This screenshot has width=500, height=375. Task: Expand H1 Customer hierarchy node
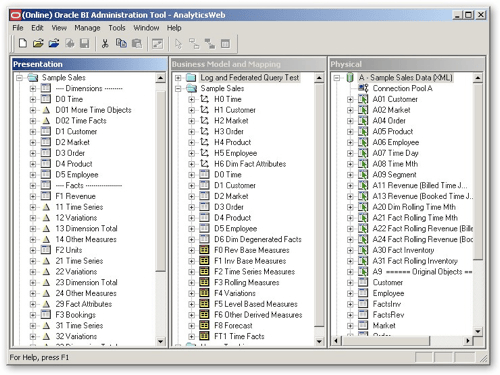coord(192,110)
